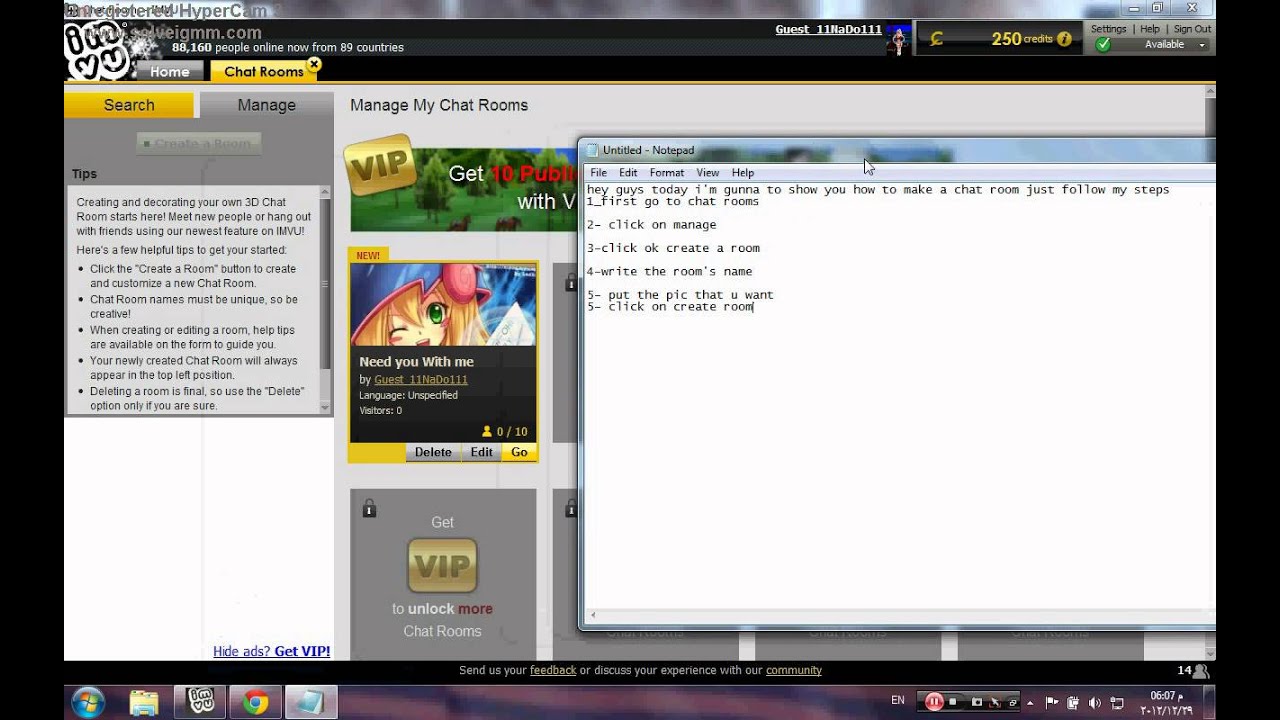
Task: Open Google Chrome from taskbar
Action: (x=256, y=703)
